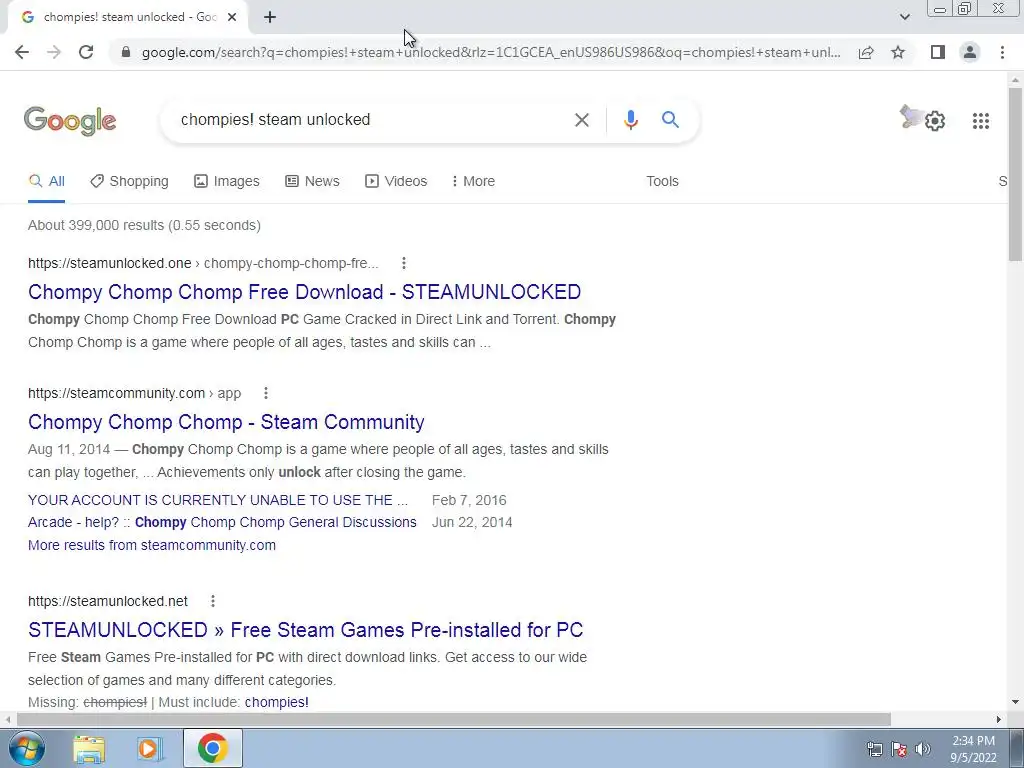Submit search with the magnifier icon
Screen dimensions: 1024x768
(x=670, y=120)
